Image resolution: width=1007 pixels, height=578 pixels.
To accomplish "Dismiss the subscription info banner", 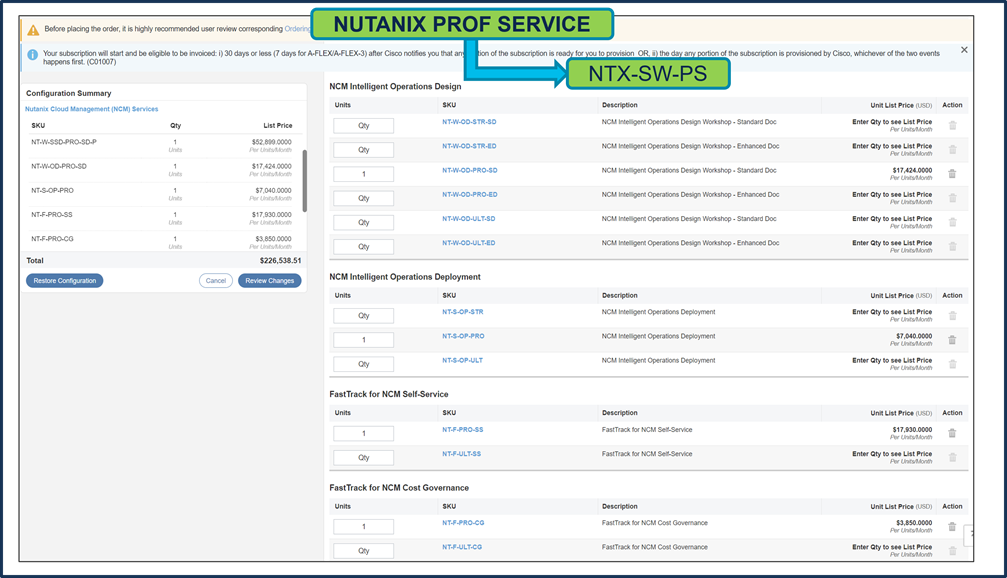I will (x=964, y=49).
